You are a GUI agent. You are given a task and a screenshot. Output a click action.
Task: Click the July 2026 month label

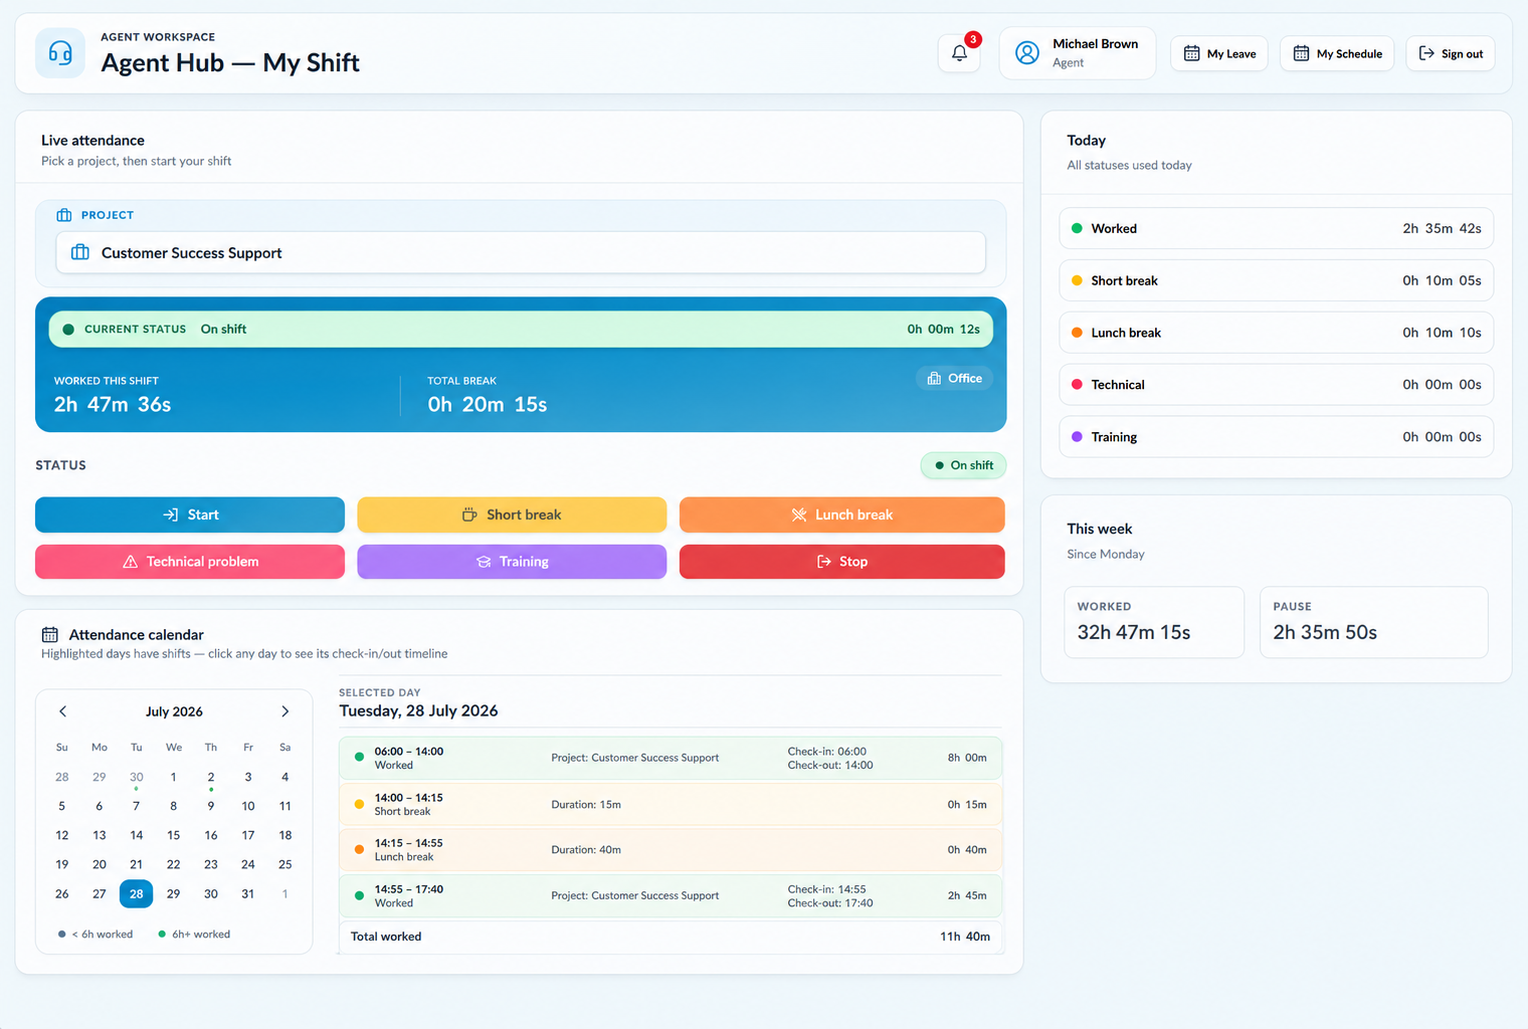coord(174,711)
